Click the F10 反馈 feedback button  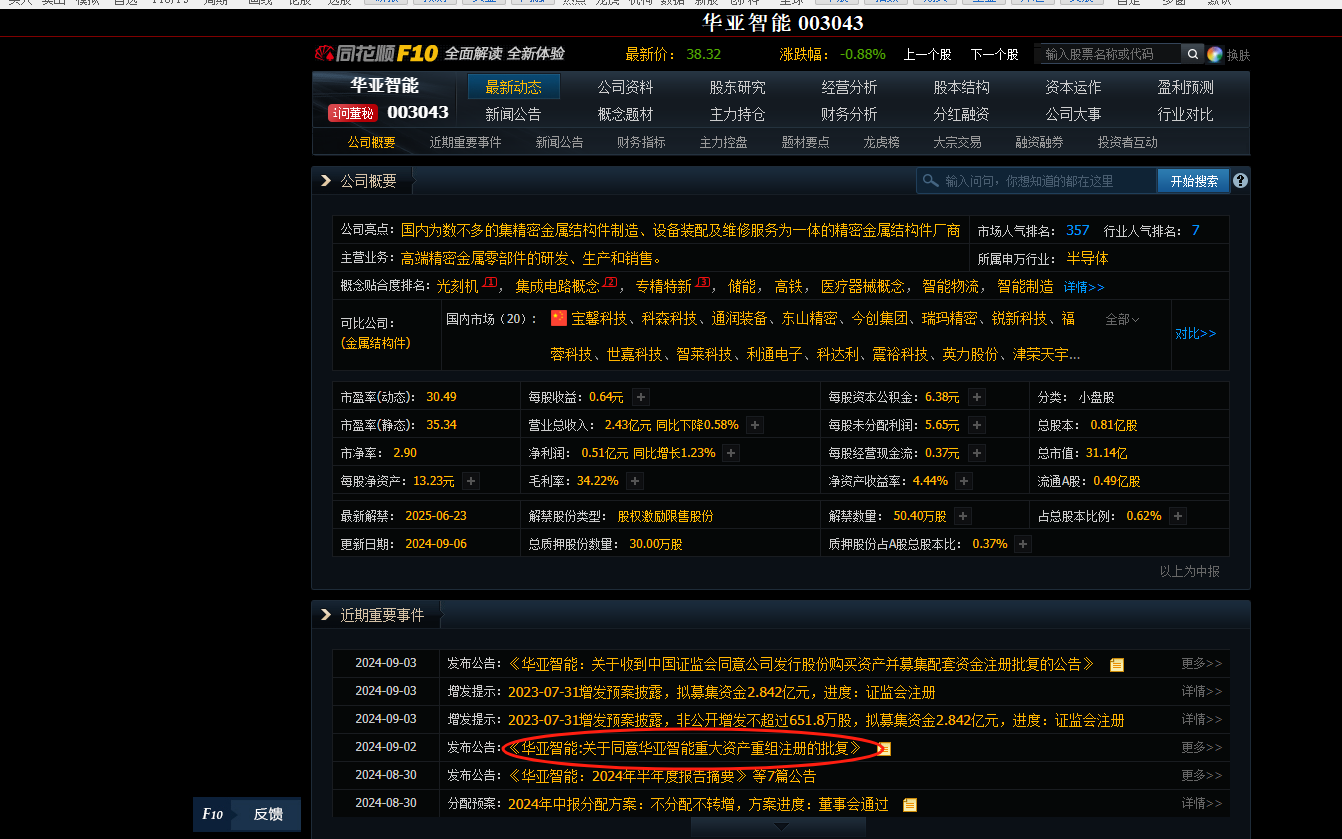coord(247,814)
